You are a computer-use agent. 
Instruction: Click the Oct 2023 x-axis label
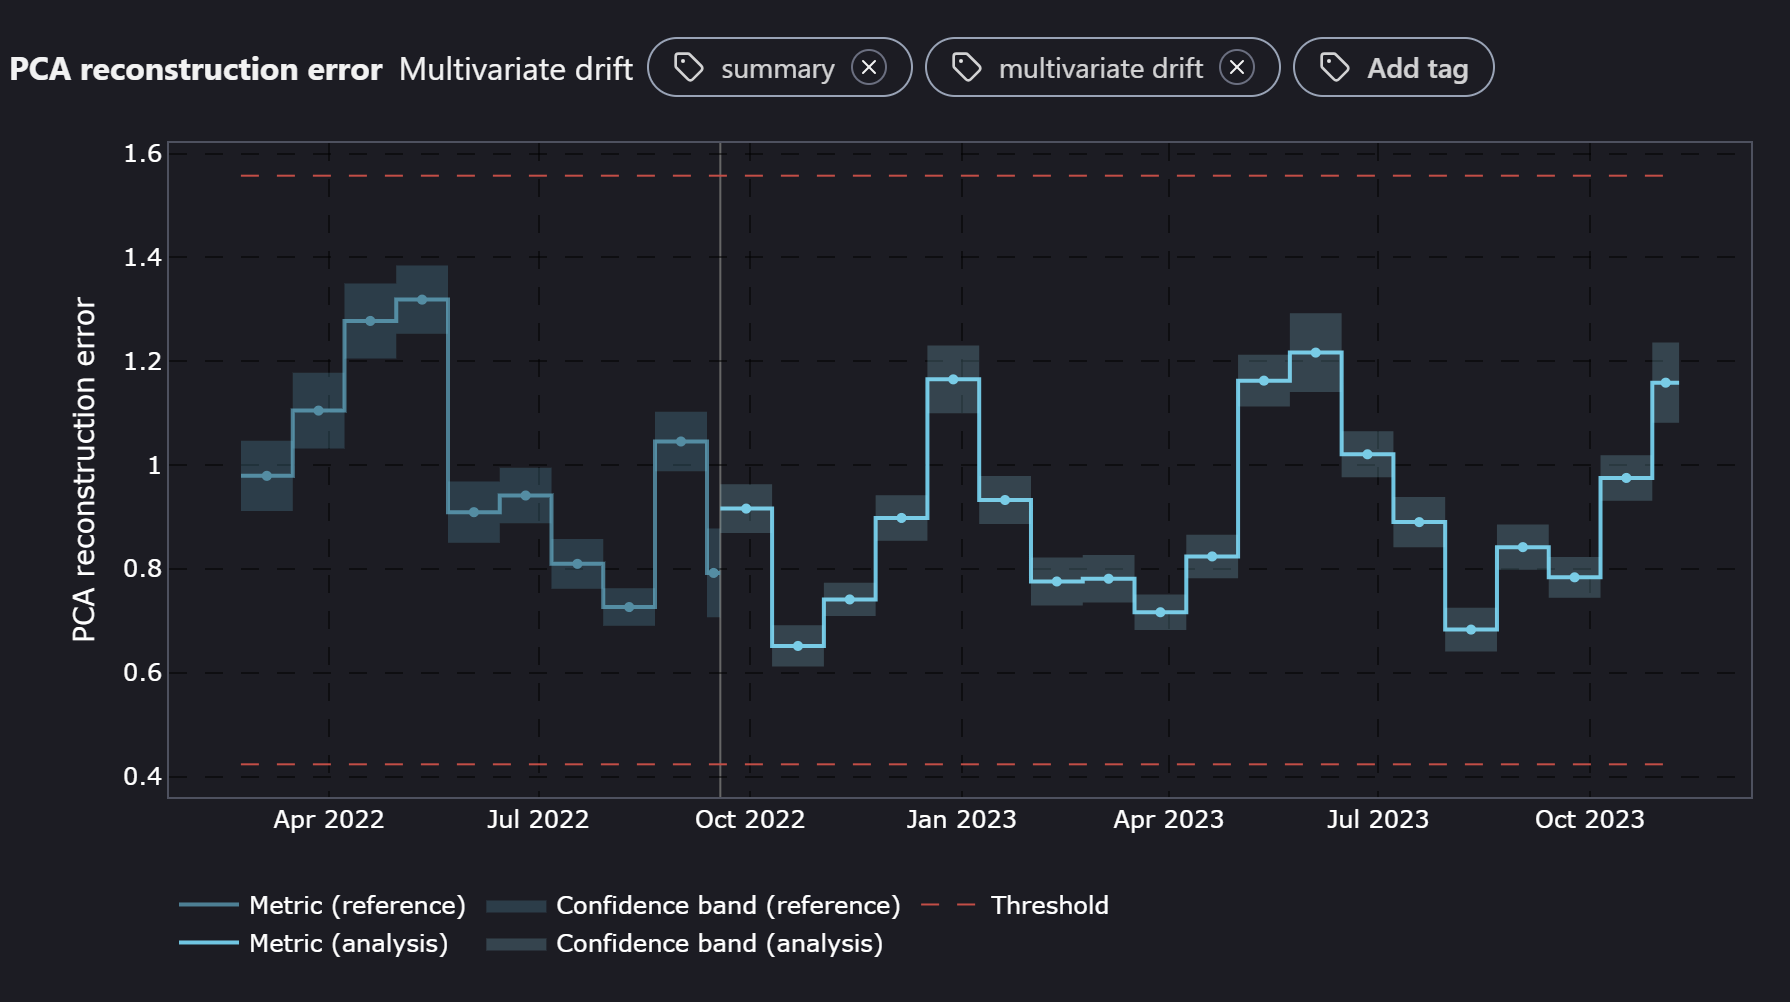pos(1590,820)
